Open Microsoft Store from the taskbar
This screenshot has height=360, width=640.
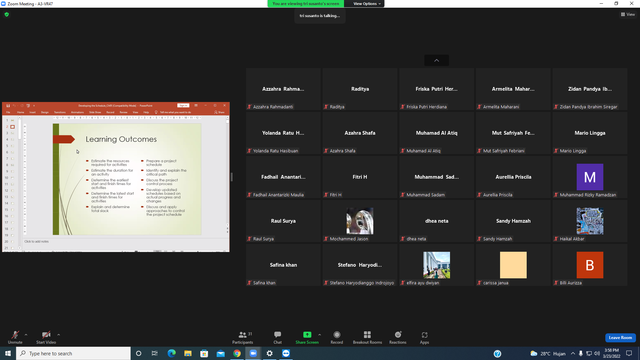(x=204, y=353)
